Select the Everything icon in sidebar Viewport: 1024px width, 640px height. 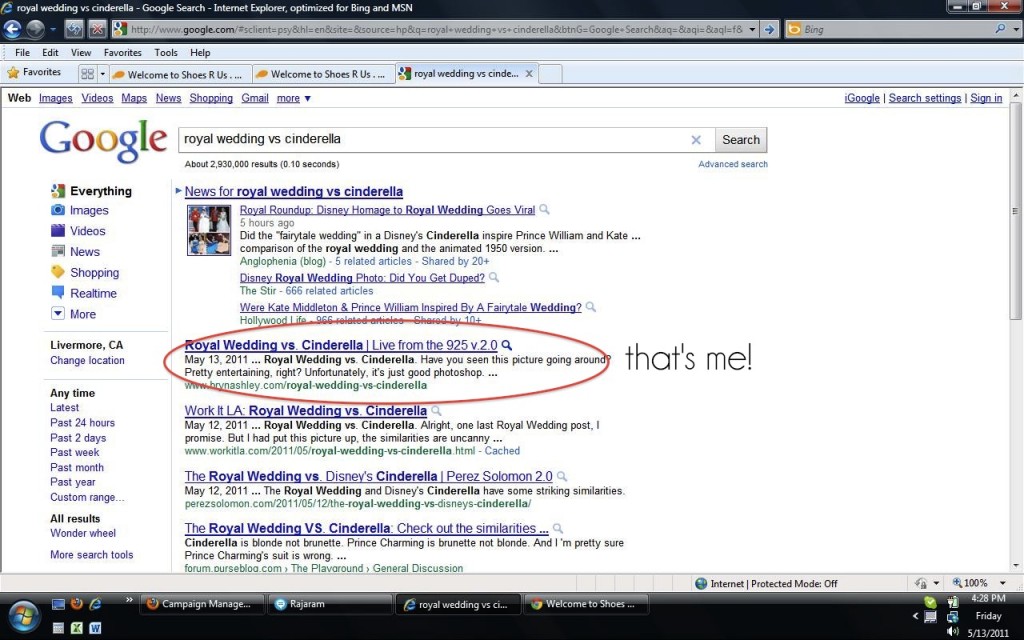point(58,191)
